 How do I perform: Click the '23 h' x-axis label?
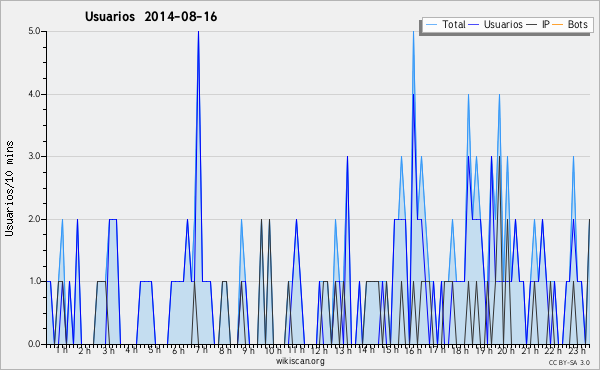click(x=577, y=351)
